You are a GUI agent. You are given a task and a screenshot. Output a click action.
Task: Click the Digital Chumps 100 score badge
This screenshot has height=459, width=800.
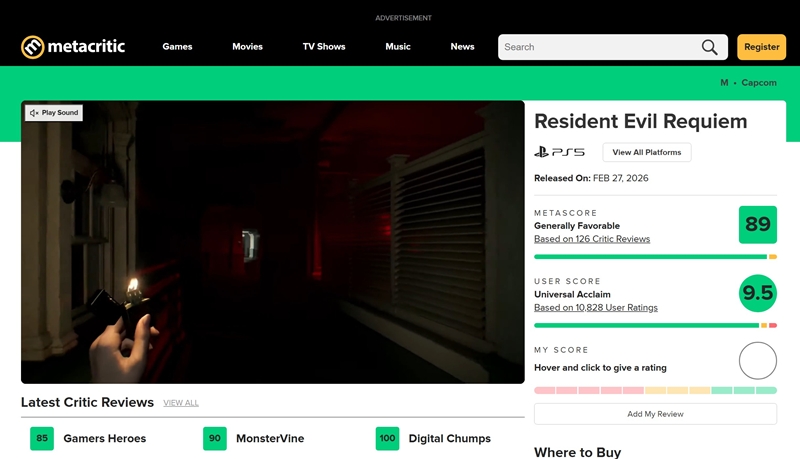click(x=387, y=438)
